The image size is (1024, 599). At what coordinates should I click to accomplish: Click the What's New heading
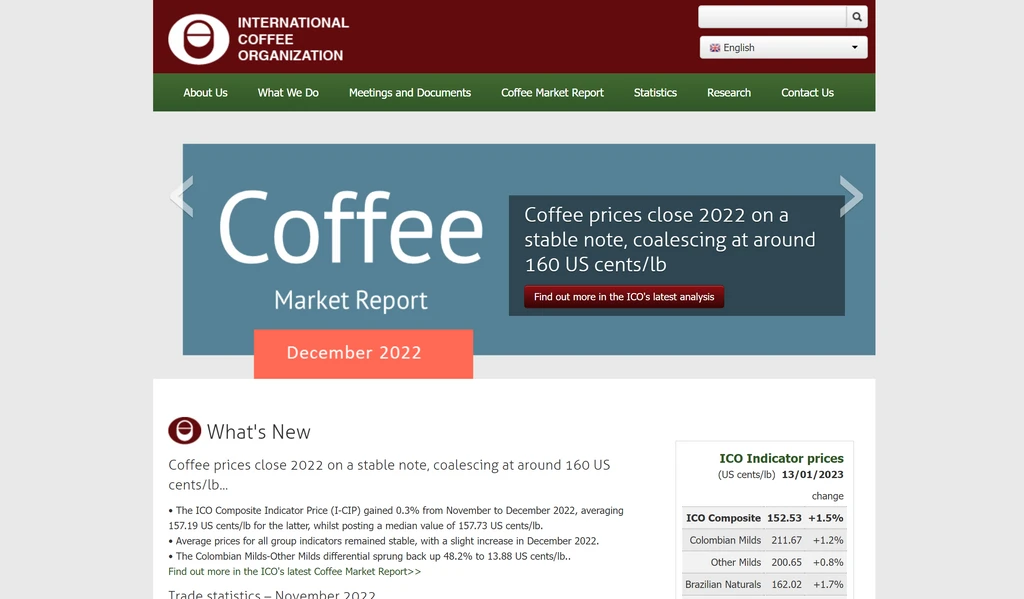pyautogui.click(x=259, y=432)
